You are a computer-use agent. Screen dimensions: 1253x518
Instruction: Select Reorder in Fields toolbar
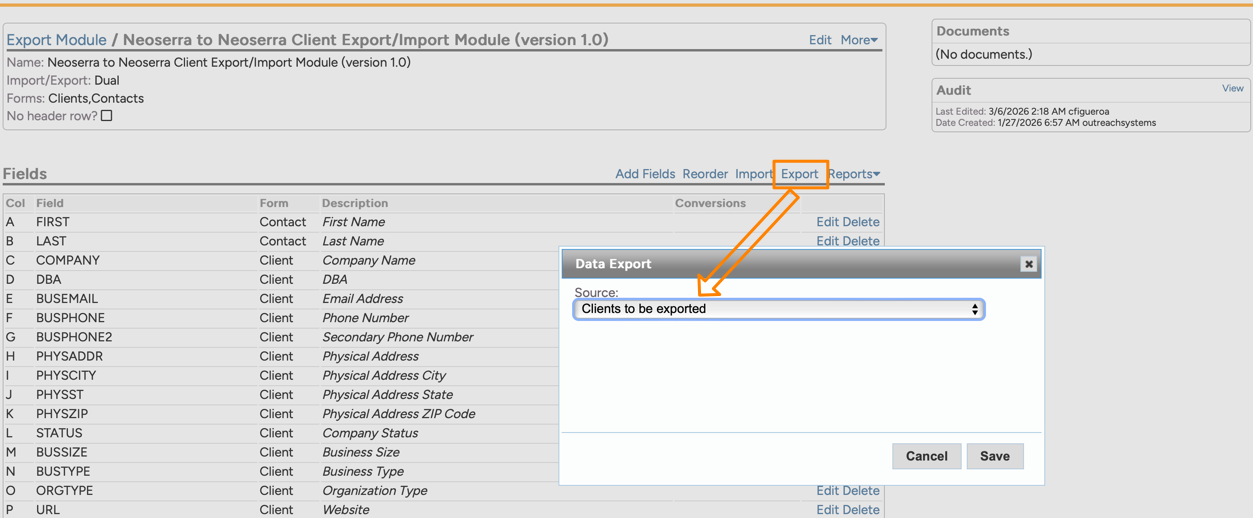coord(705,174)
